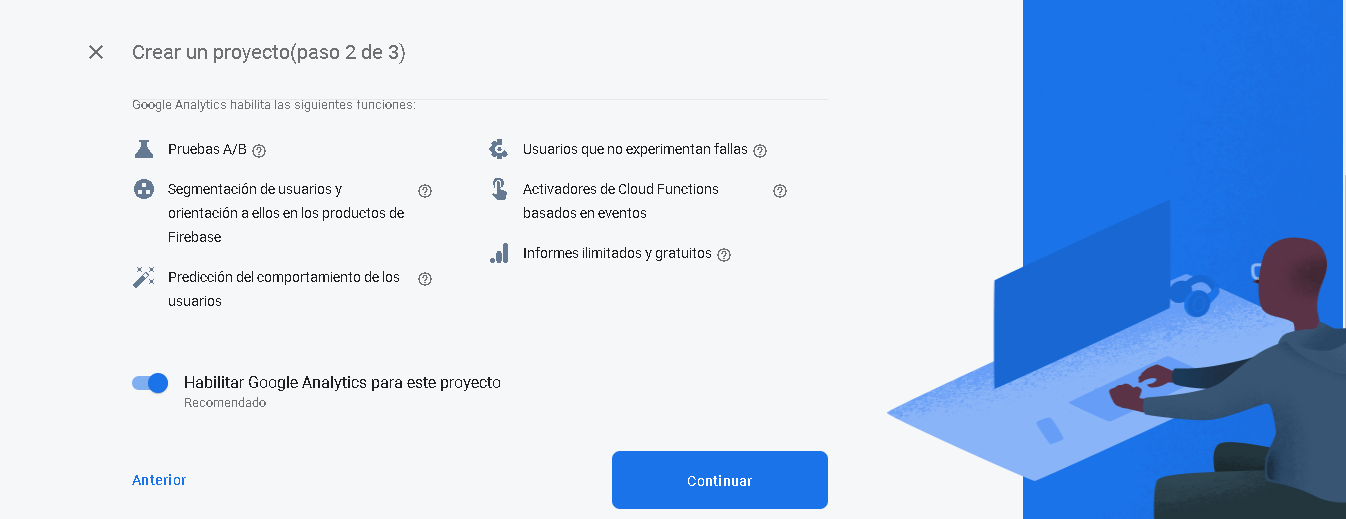
Task: Click the Cloud Functions touch icon
Action: [499, 189]
